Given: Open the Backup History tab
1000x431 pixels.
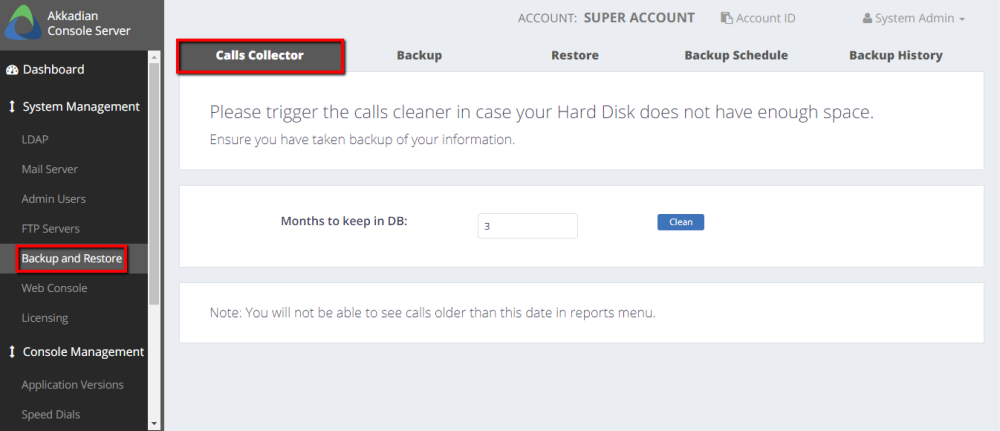Looking at the screenshot, I should tap(895, 55).
